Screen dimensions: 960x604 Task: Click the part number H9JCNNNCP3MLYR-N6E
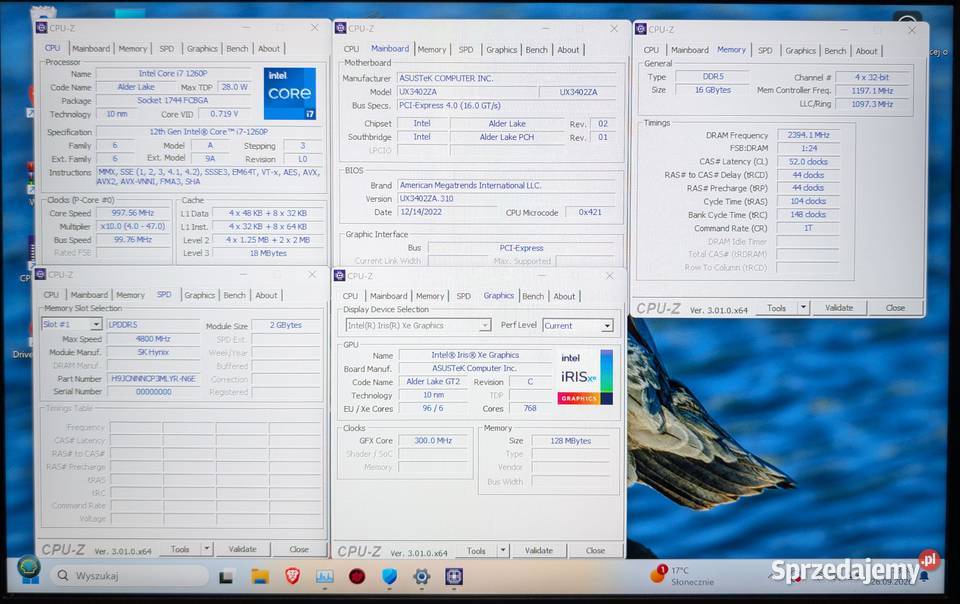153,379
